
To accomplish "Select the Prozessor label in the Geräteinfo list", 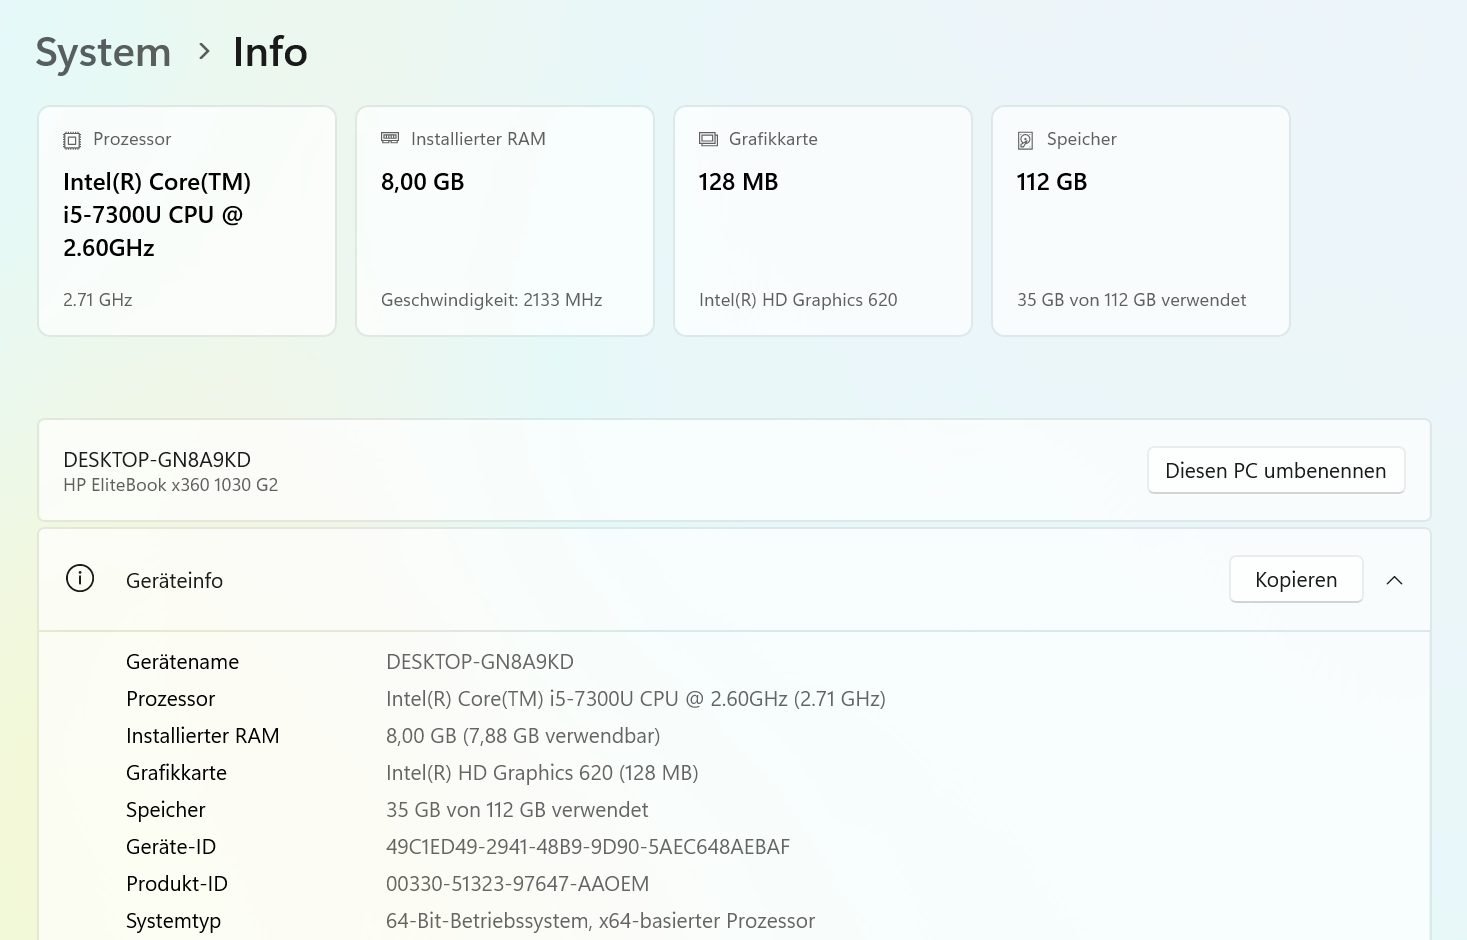I will pyautogui.click(x=171, y=699).
